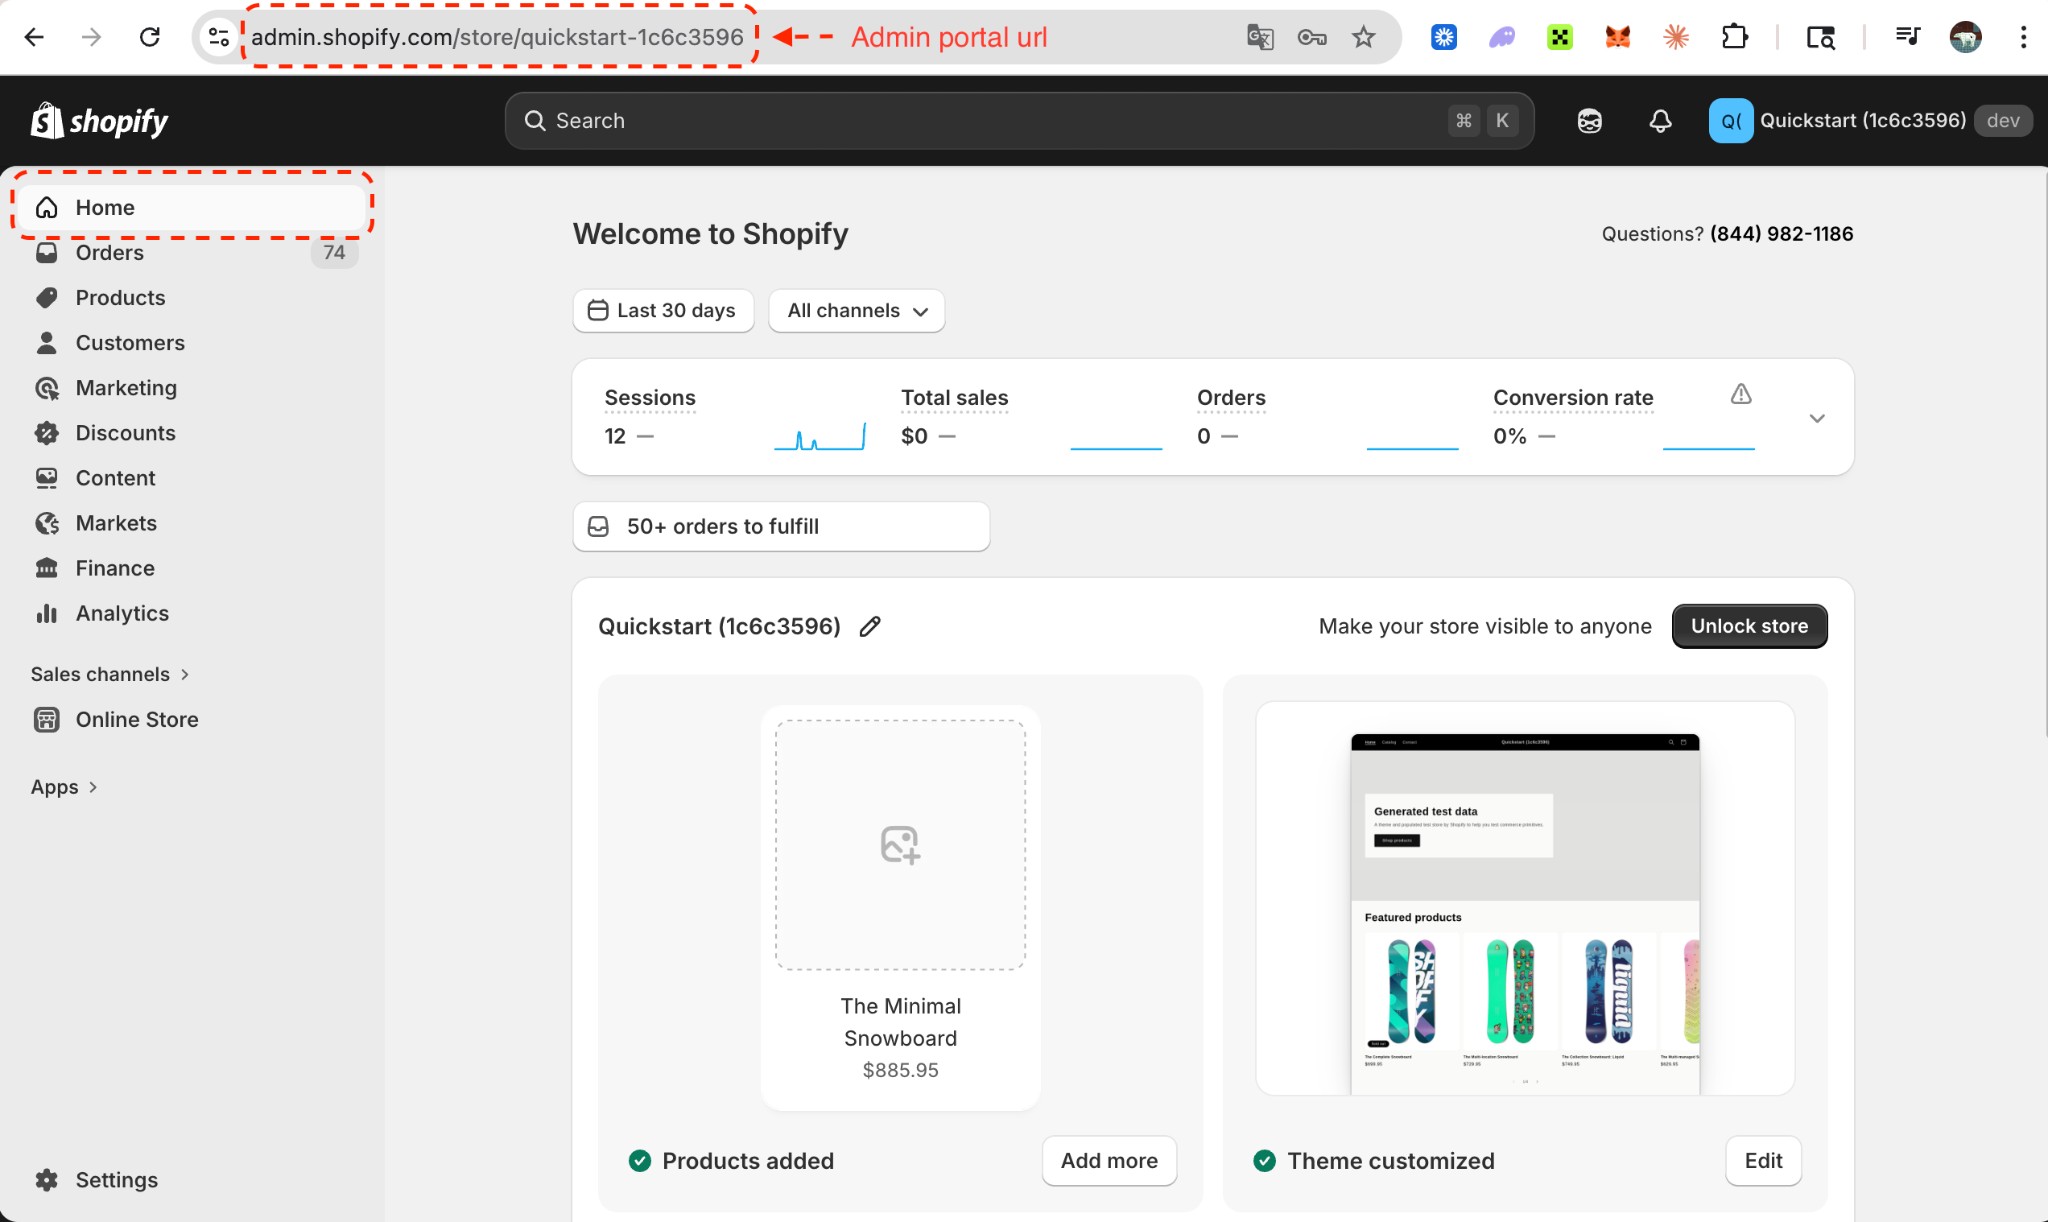Click the Unlock store button

tap(1749, 626)
